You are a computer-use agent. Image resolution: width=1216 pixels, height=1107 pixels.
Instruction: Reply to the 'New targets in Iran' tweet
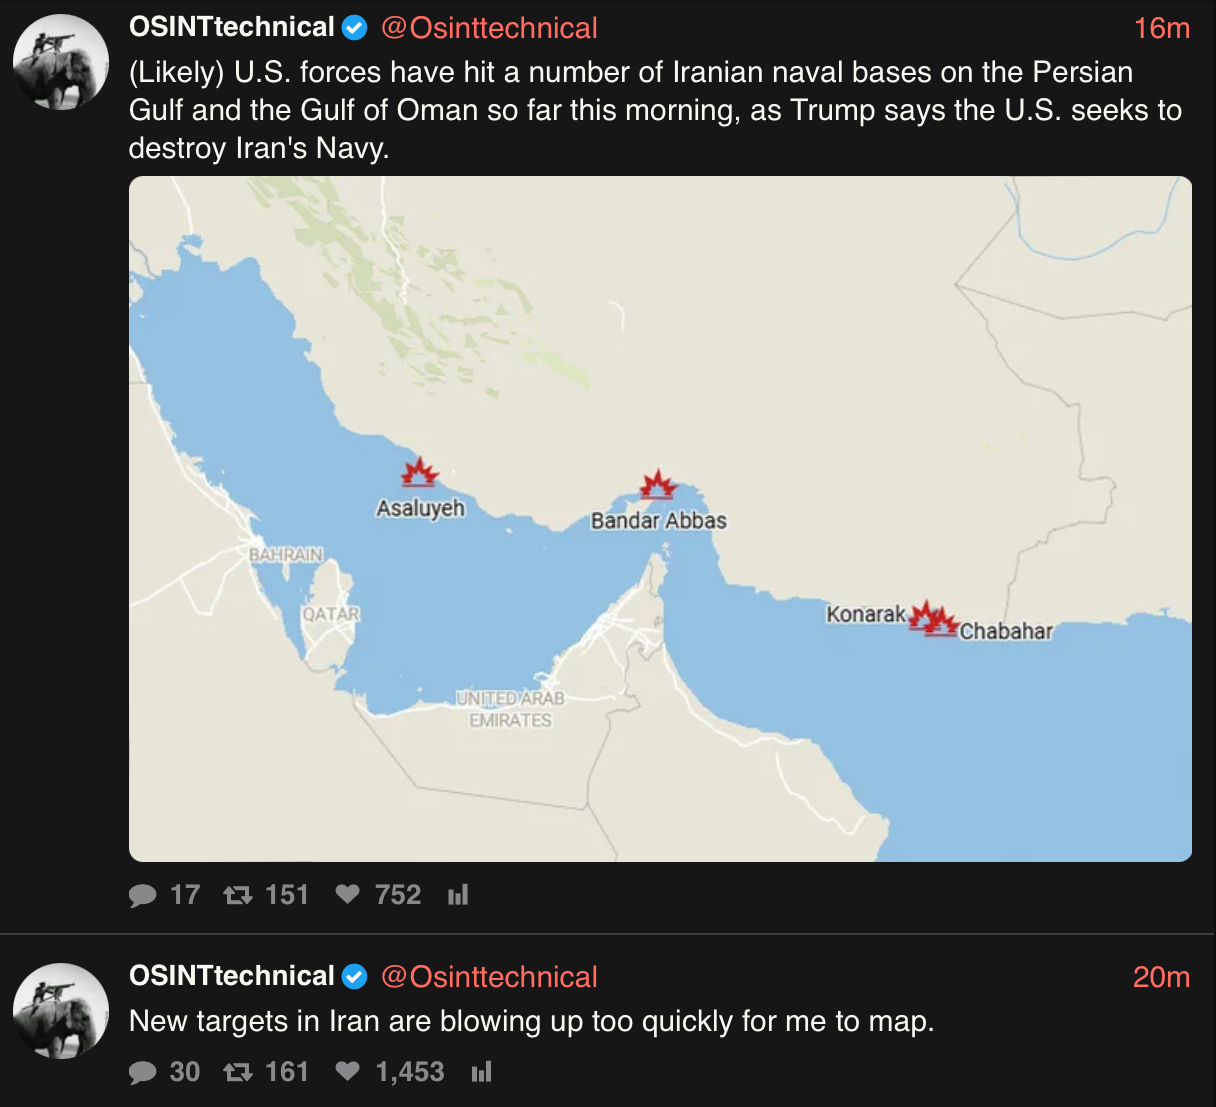click(x=143, y=1073)
